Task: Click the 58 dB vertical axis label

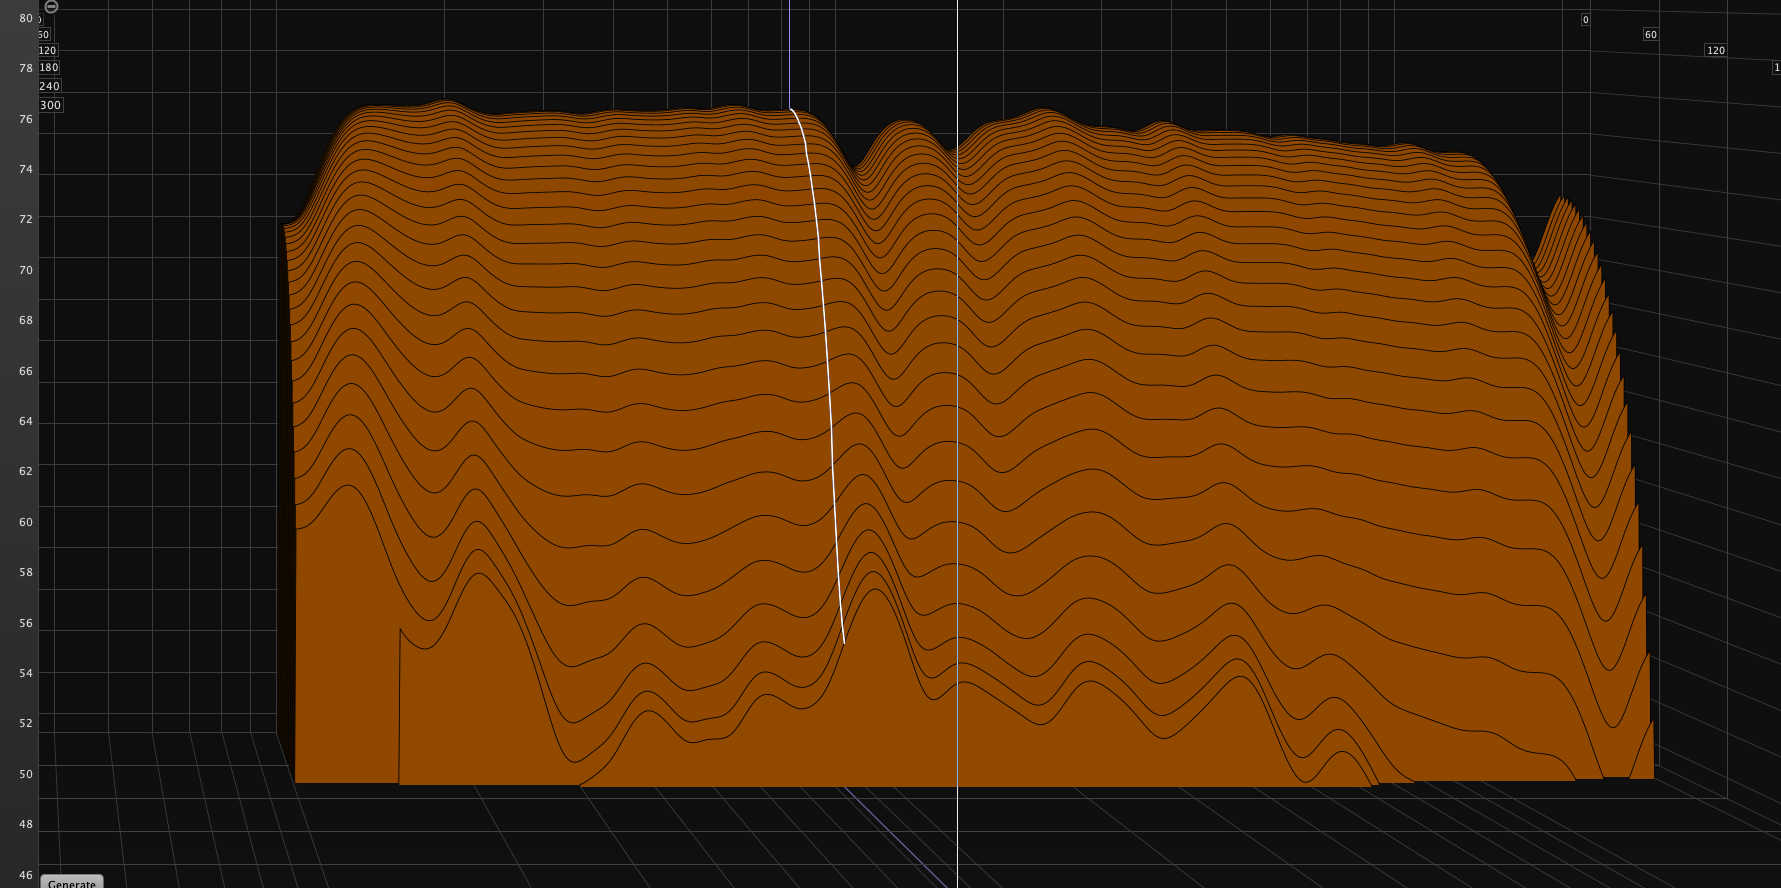Action: (26, 572)
